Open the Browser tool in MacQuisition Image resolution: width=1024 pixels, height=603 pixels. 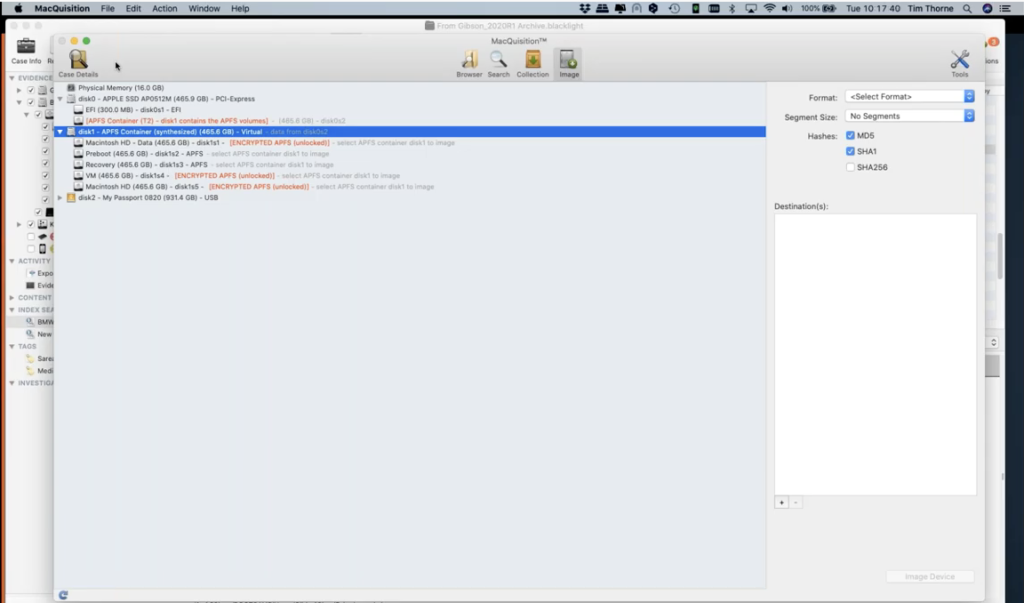tap(469, 63)
